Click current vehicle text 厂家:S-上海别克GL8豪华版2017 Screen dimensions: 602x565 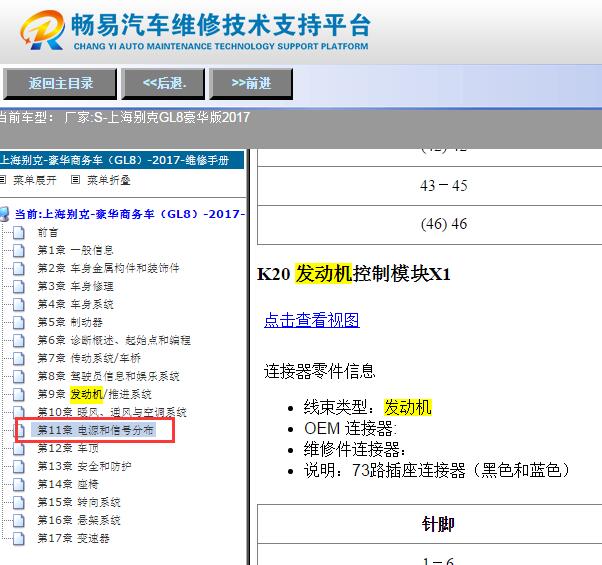pos(157,117)
